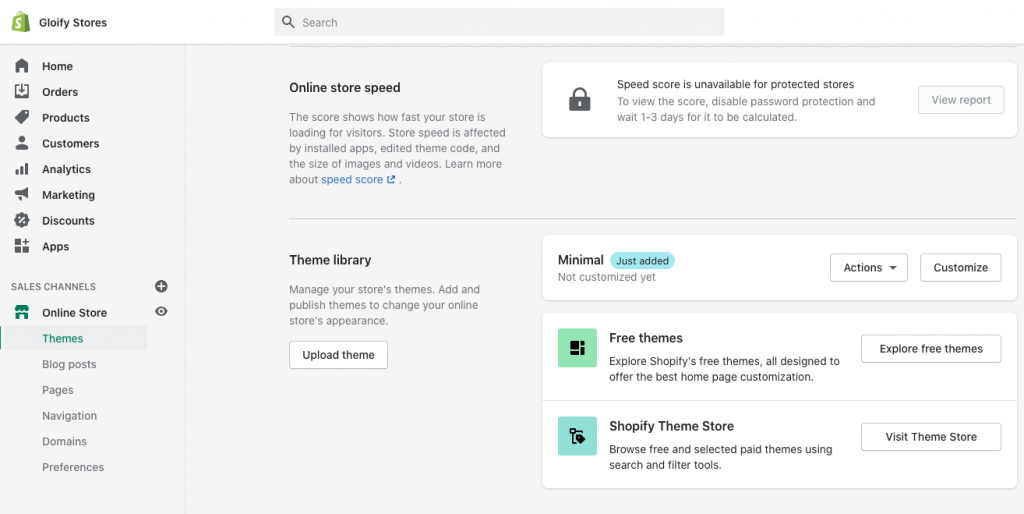Open Domains submenu item
Screen dimensions: 1024x514
point(64,442)
